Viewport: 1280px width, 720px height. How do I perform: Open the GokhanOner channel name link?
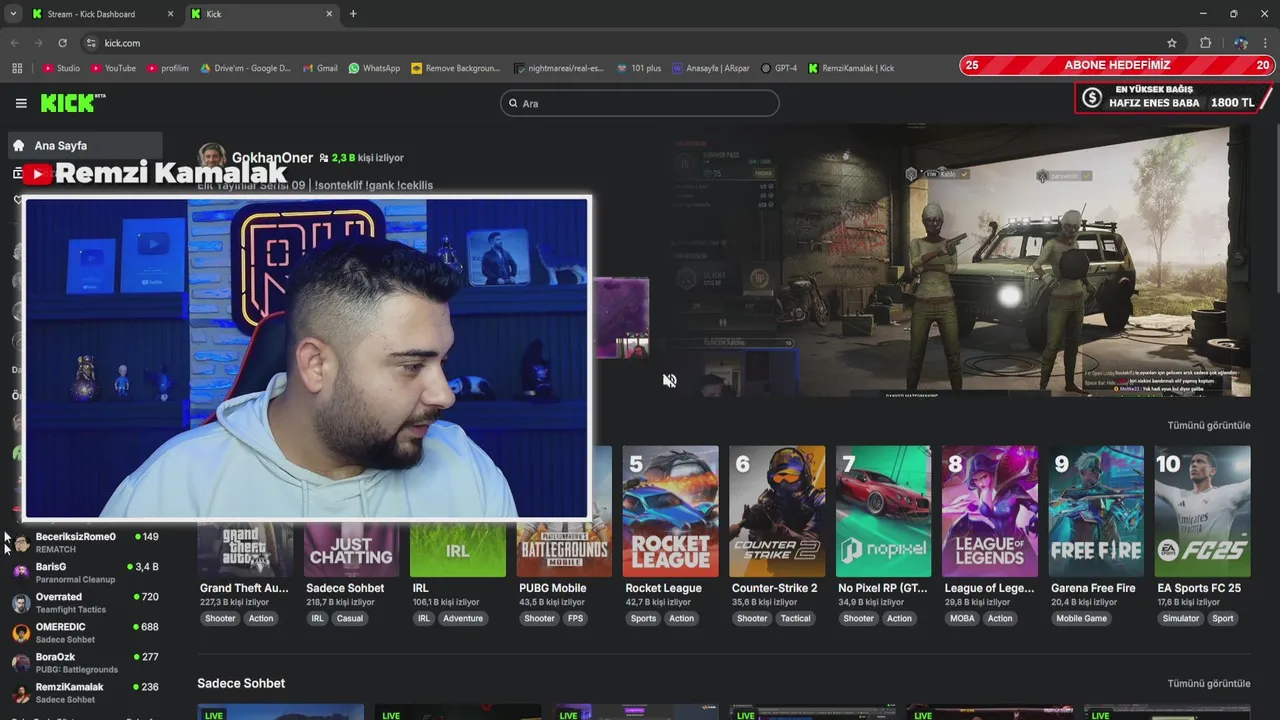coord(272,158)
